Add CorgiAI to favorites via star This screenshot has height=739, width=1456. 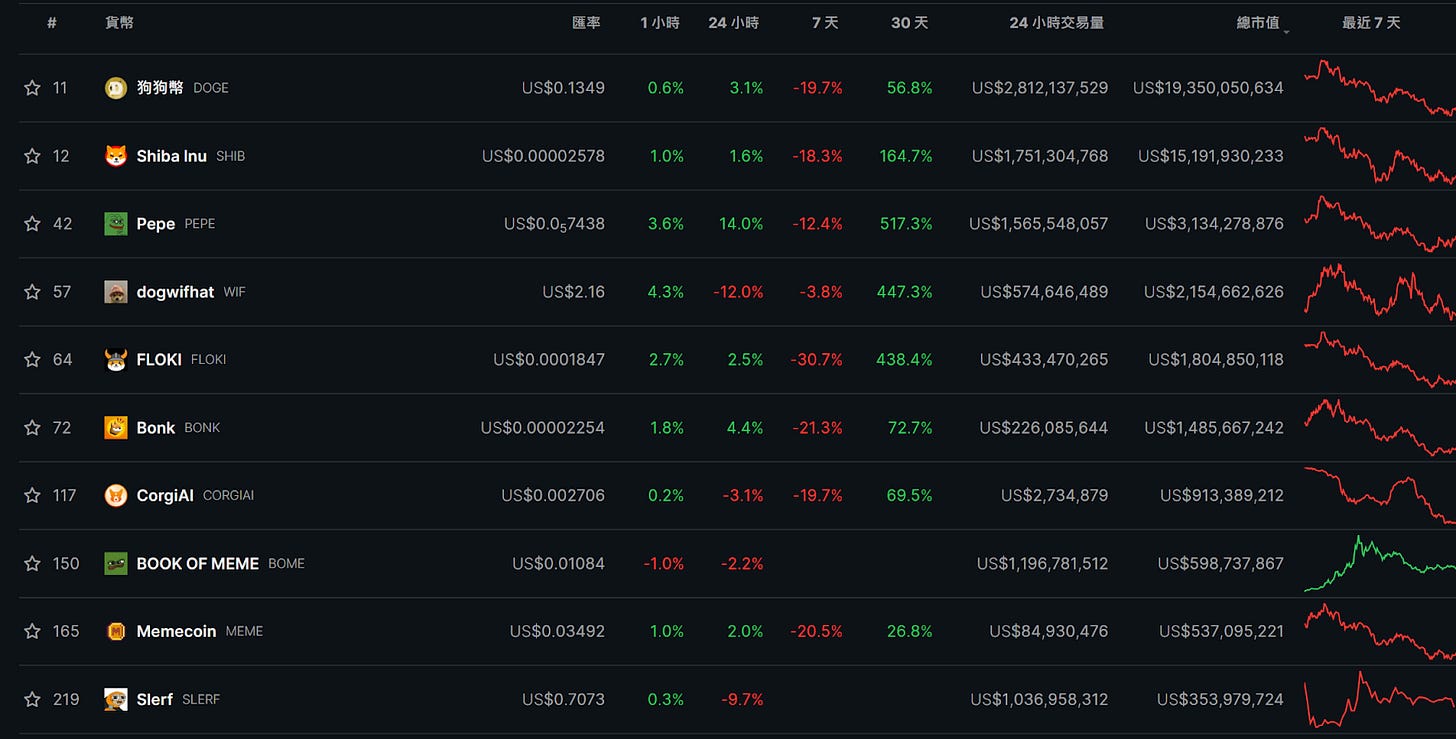pyautogui.click(x=32, y=496)
